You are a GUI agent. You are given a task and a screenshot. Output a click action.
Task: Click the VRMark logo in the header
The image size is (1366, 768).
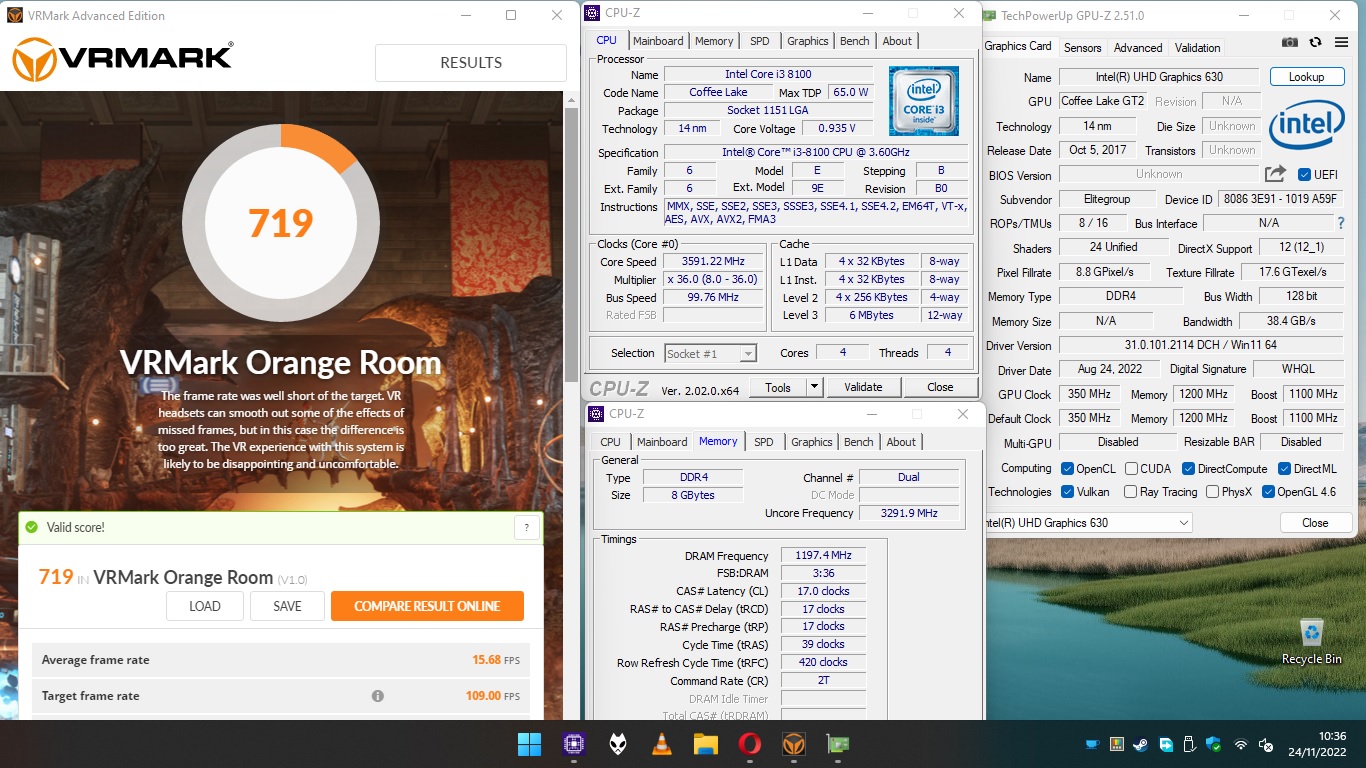point(122,60)
